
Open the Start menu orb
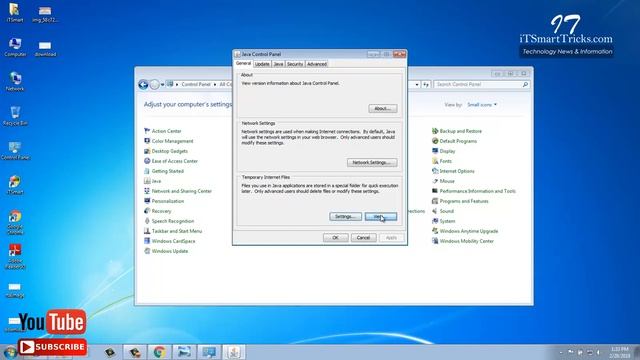[9, 352]
